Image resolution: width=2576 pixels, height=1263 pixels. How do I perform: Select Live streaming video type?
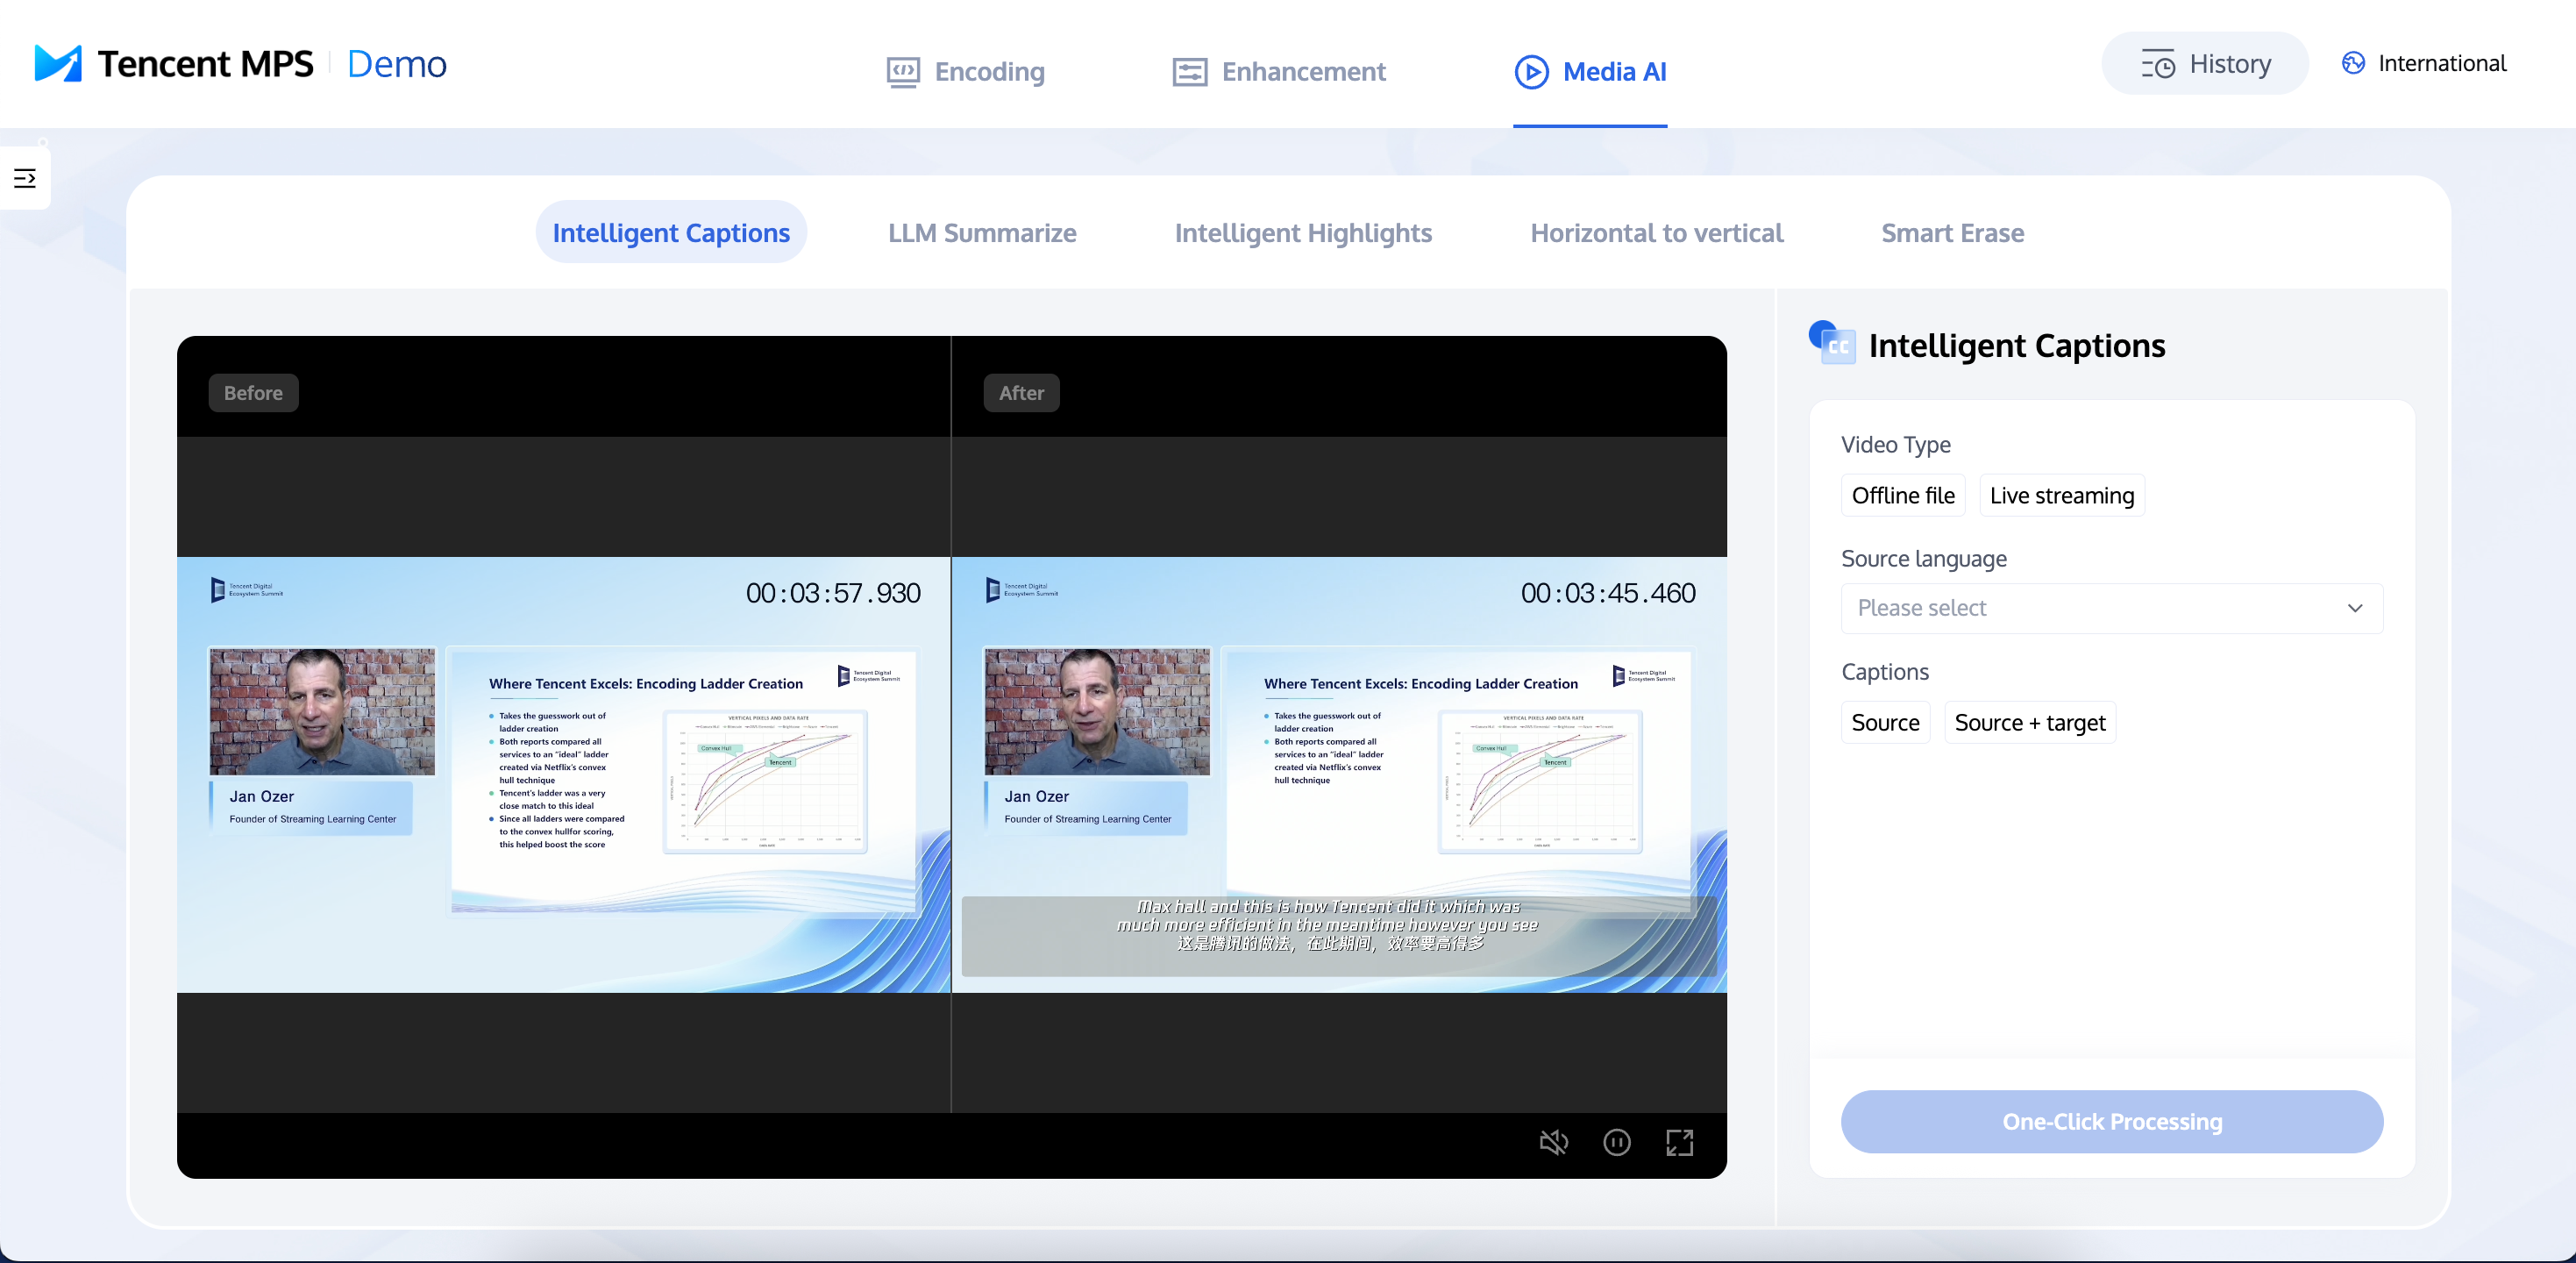click(2061, 496)
